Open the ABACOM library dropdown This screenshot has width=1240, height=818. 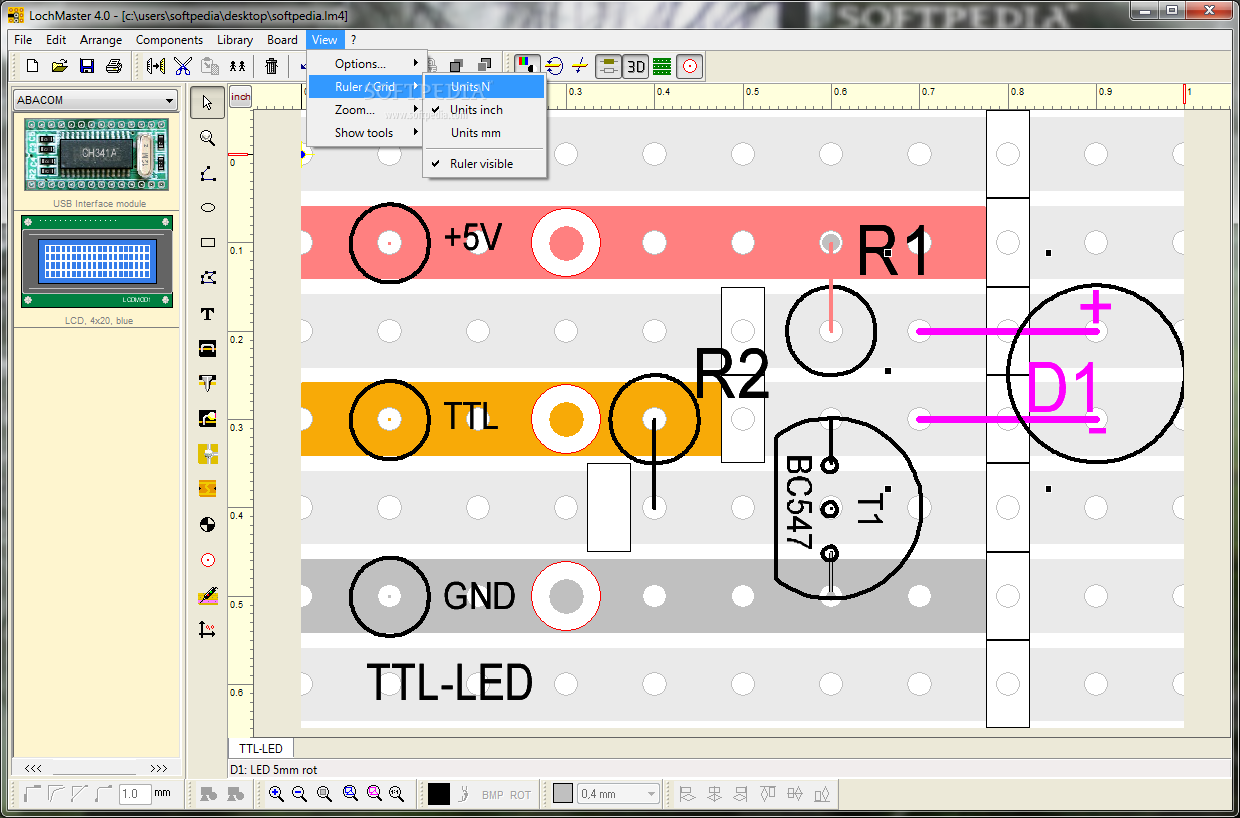[x=95, y=100]
